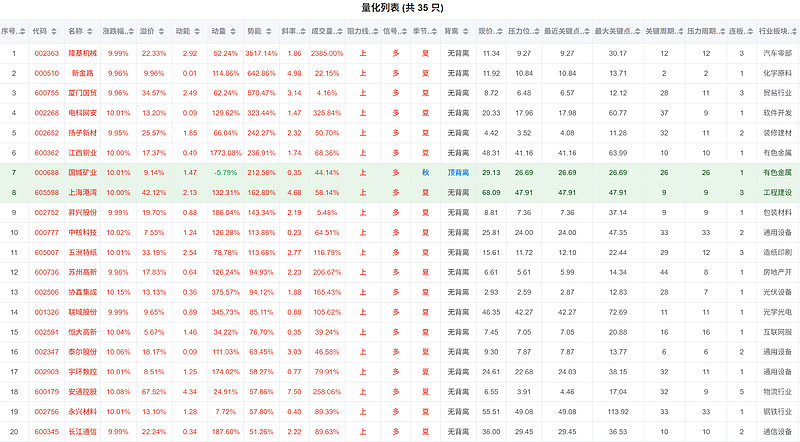The image size is (800, 442).
Task: Sort by the 最大关键点 column sort icon
Action: tap(638, 32)
